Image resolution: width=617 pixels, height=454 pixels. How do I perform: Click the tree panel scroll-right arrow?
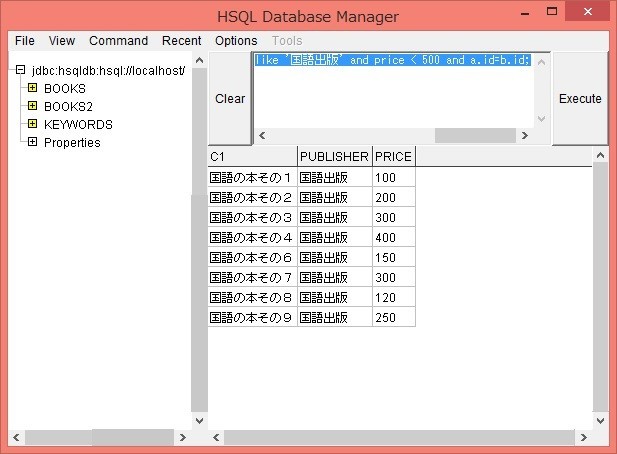coord(183,437)
